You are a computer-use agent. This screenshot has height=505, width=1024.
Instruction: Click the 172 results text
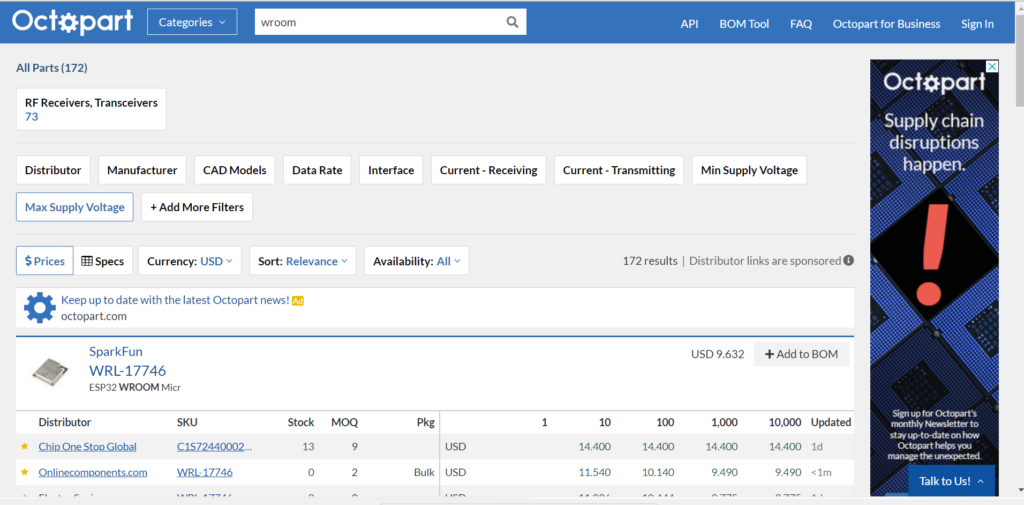(650, 261)
